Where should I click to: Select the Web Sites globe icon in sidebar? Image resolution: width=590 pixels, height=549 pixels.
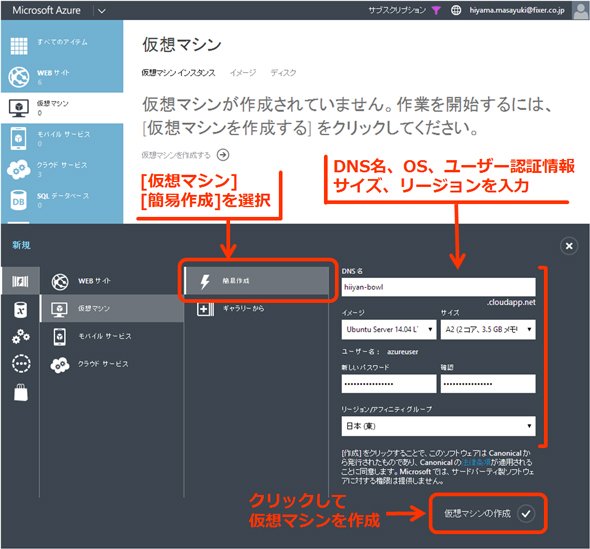pyautogui.click(x=19, y=77)
